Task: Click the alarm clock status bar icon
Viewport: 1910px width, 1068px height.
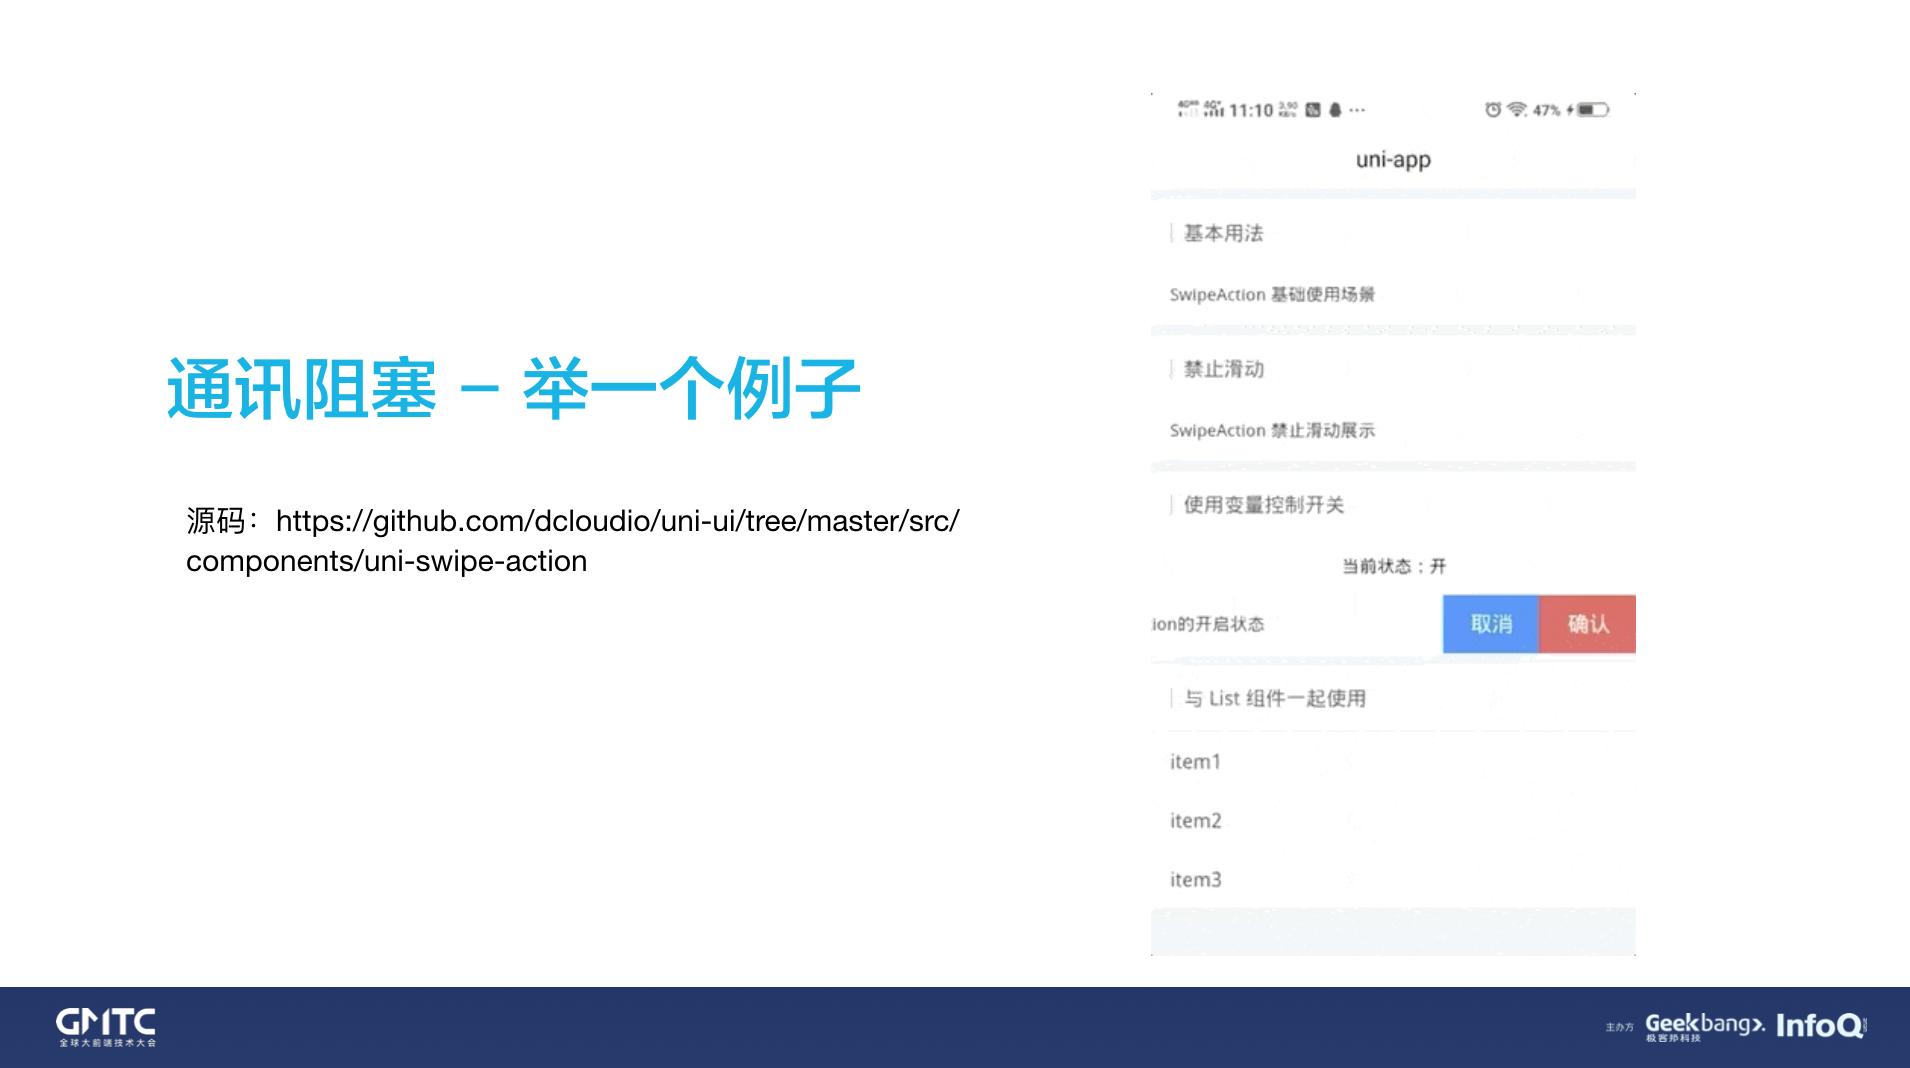Action: pos(1493,110)
